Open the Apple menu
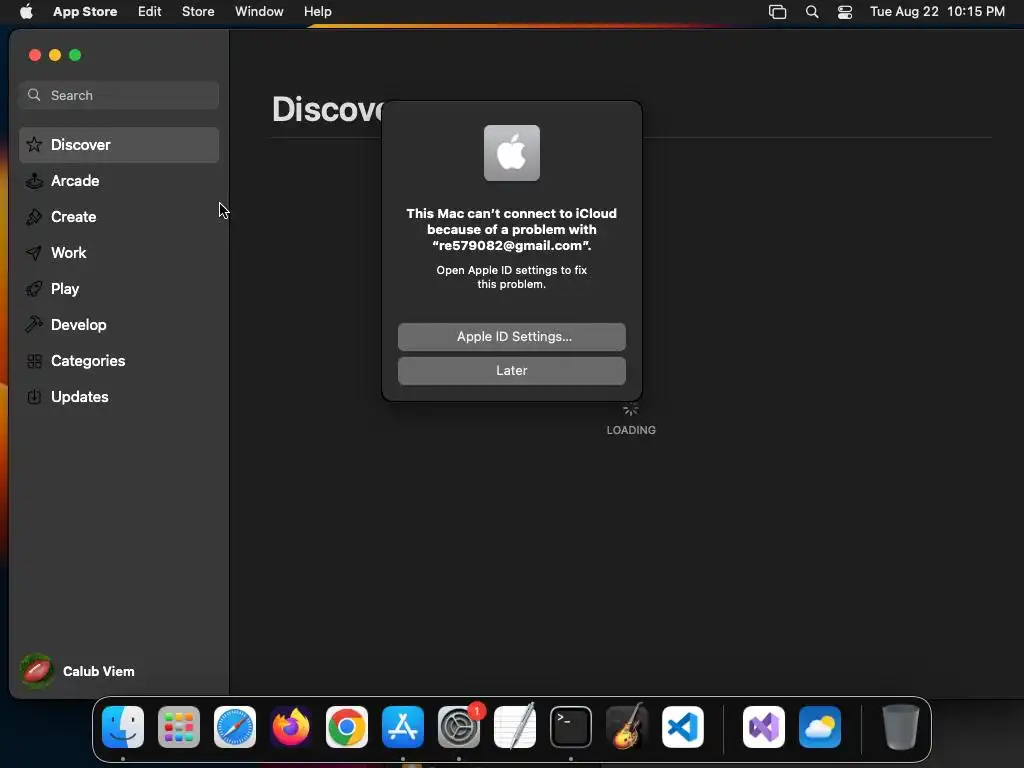The width and height of the screenshot is (1024, 768). click(x=26, y=12)
